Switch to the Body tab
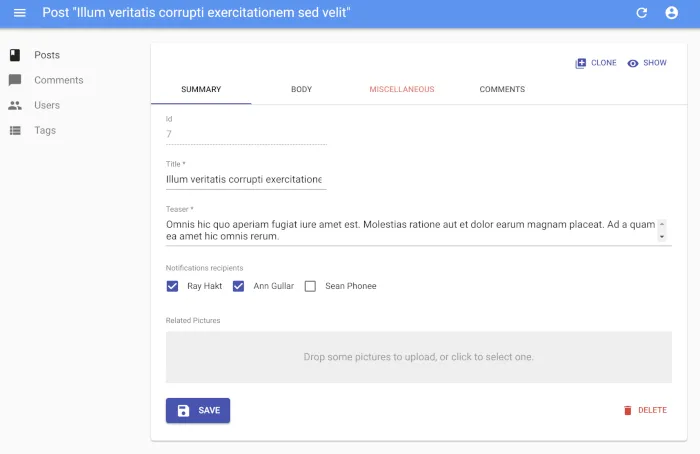Viewport: 700px width, 454px height. pos(301,89)
